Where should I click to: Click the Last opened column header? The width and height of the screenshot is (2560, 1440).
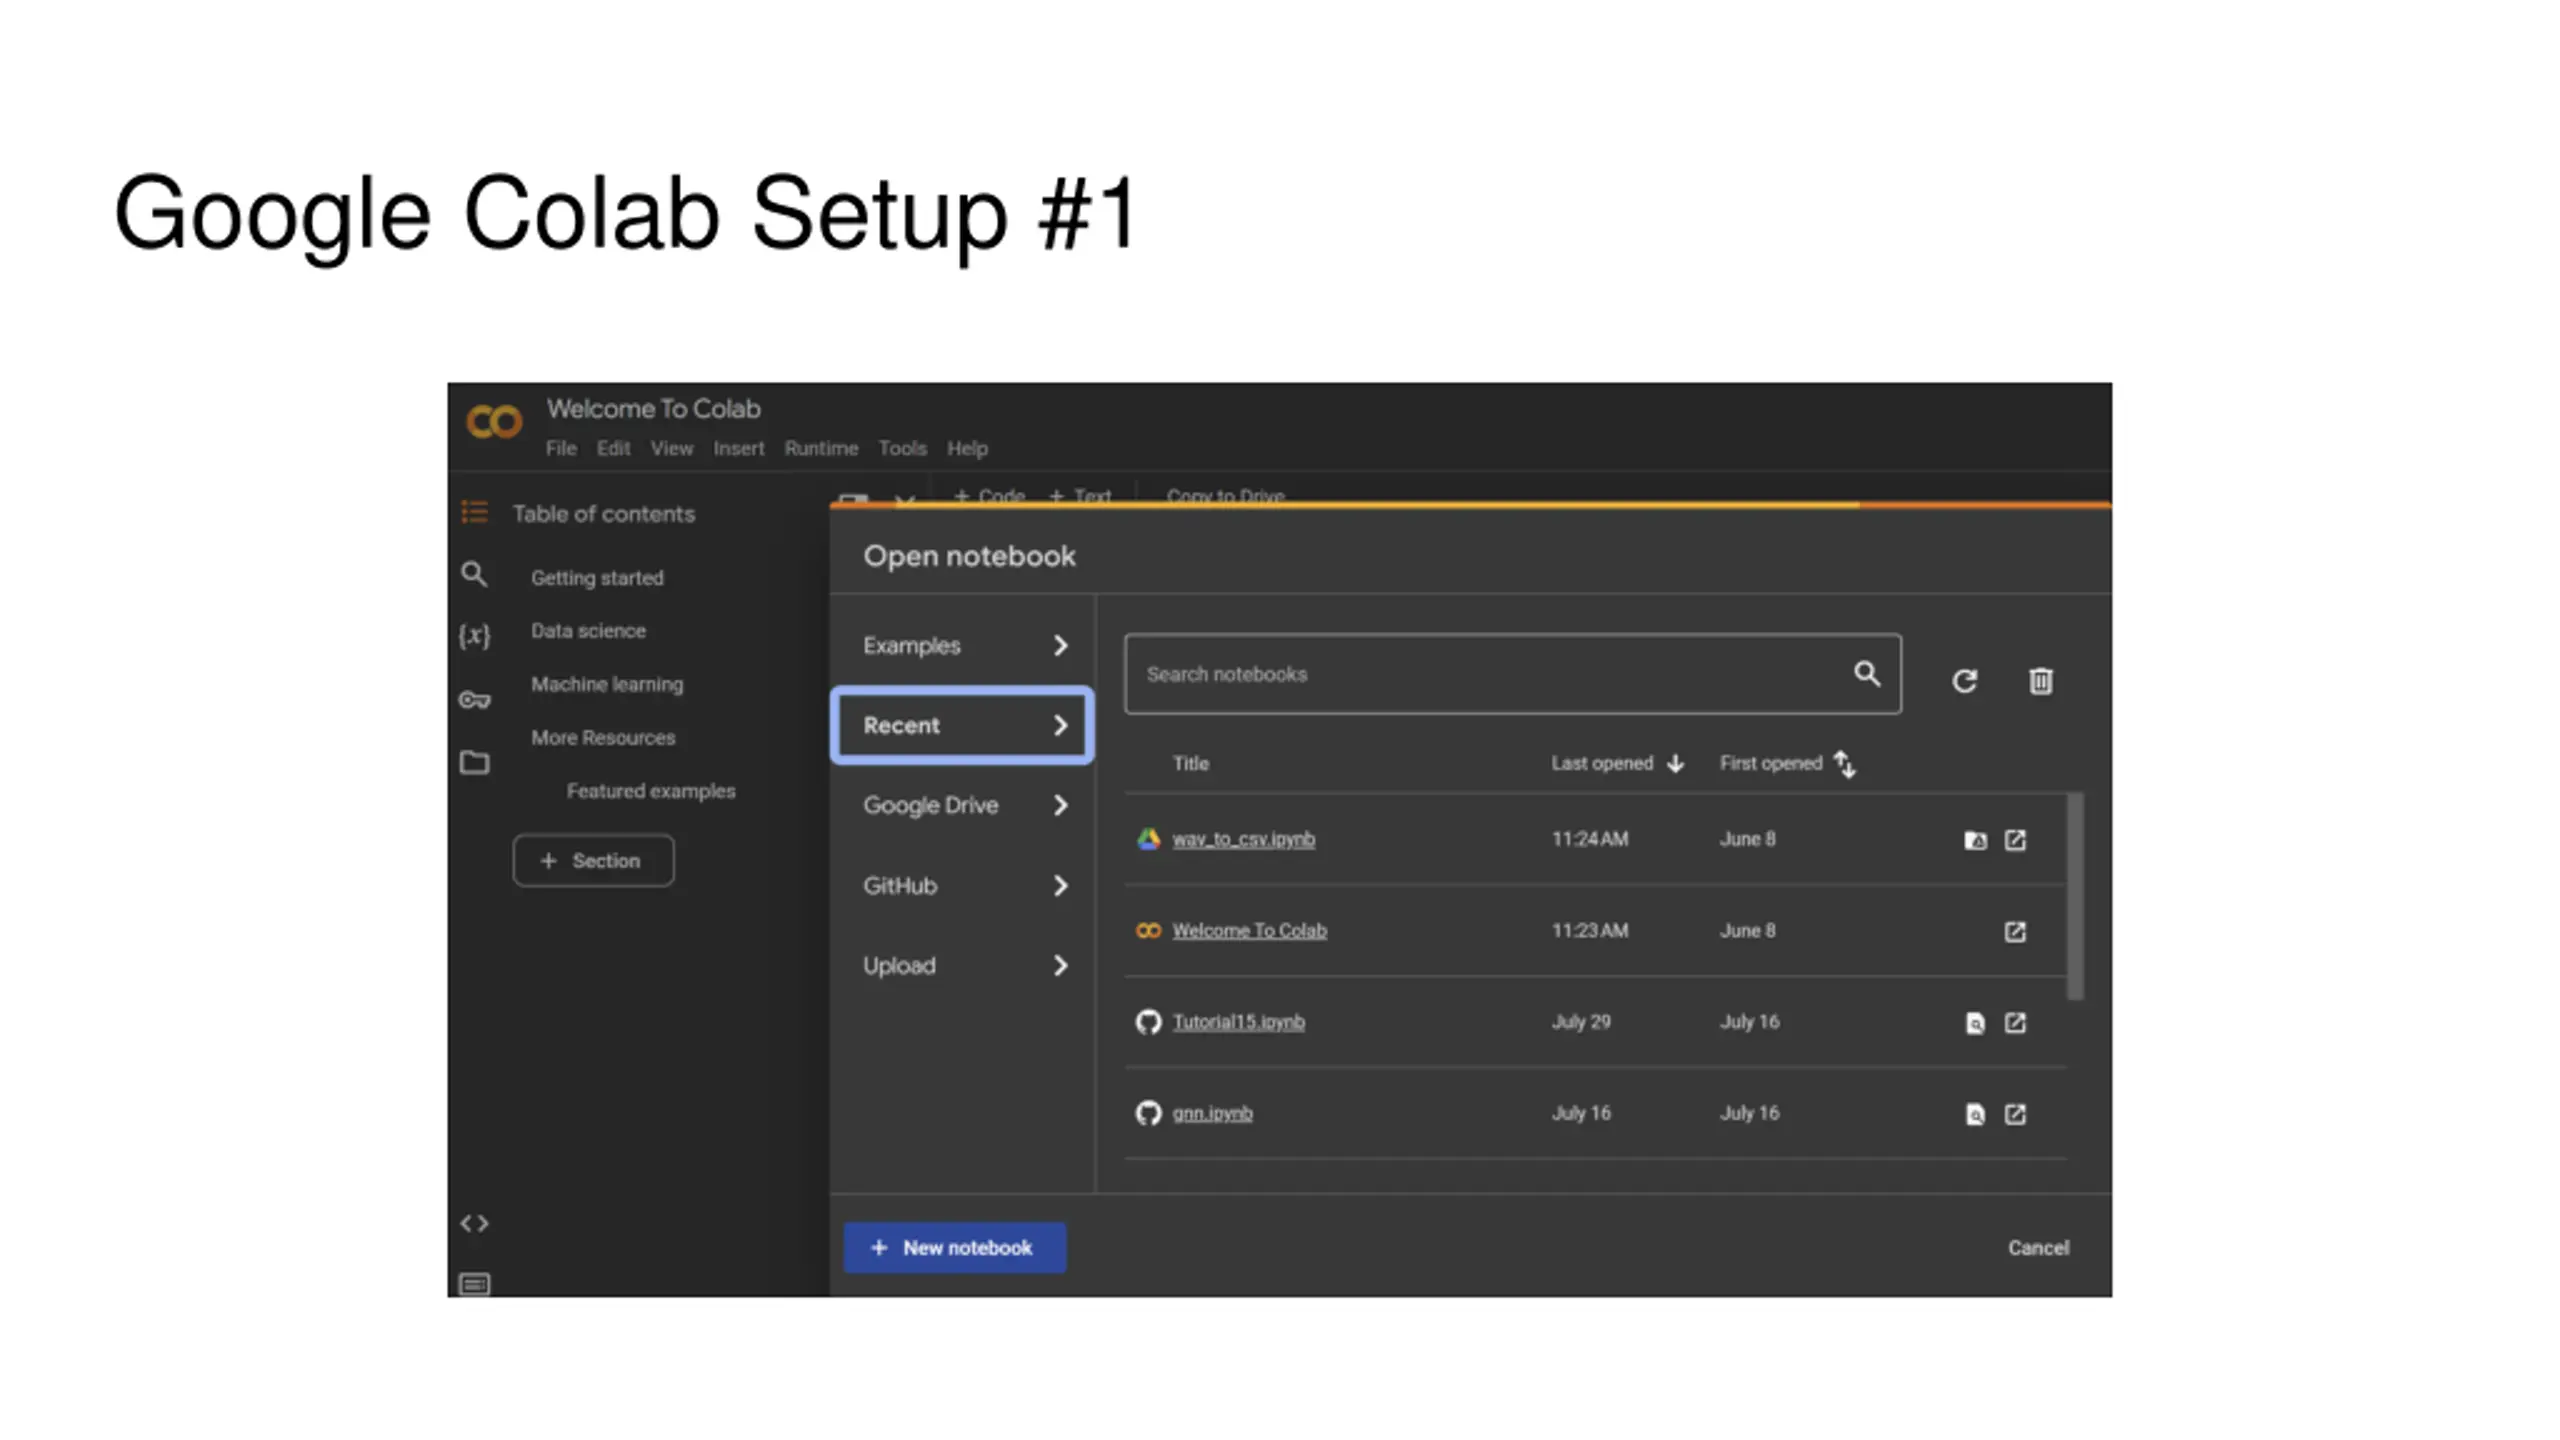point(1602,764)
